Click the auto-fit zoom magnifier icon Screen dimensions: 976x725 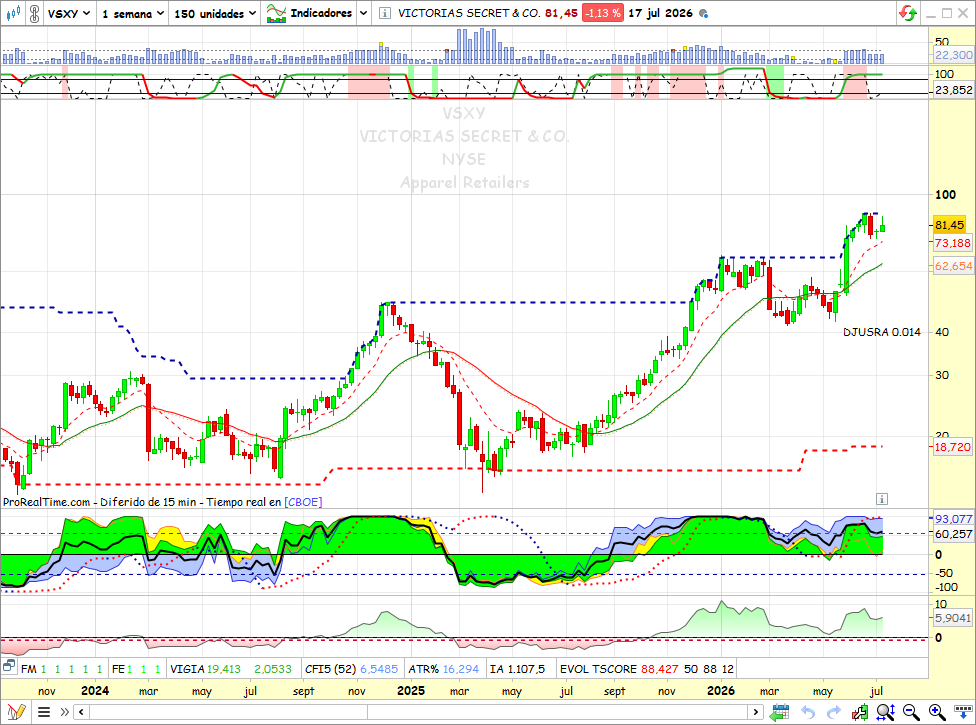886,711
